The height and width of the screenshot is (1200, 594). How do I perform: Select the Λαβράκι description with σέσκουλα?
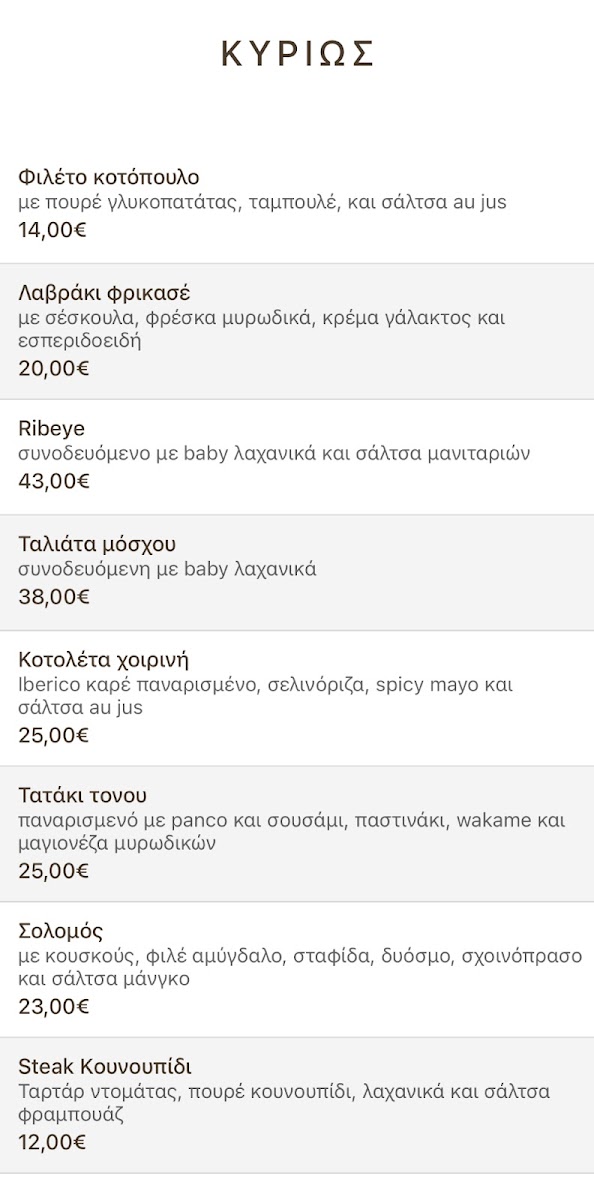pos(262,330)
